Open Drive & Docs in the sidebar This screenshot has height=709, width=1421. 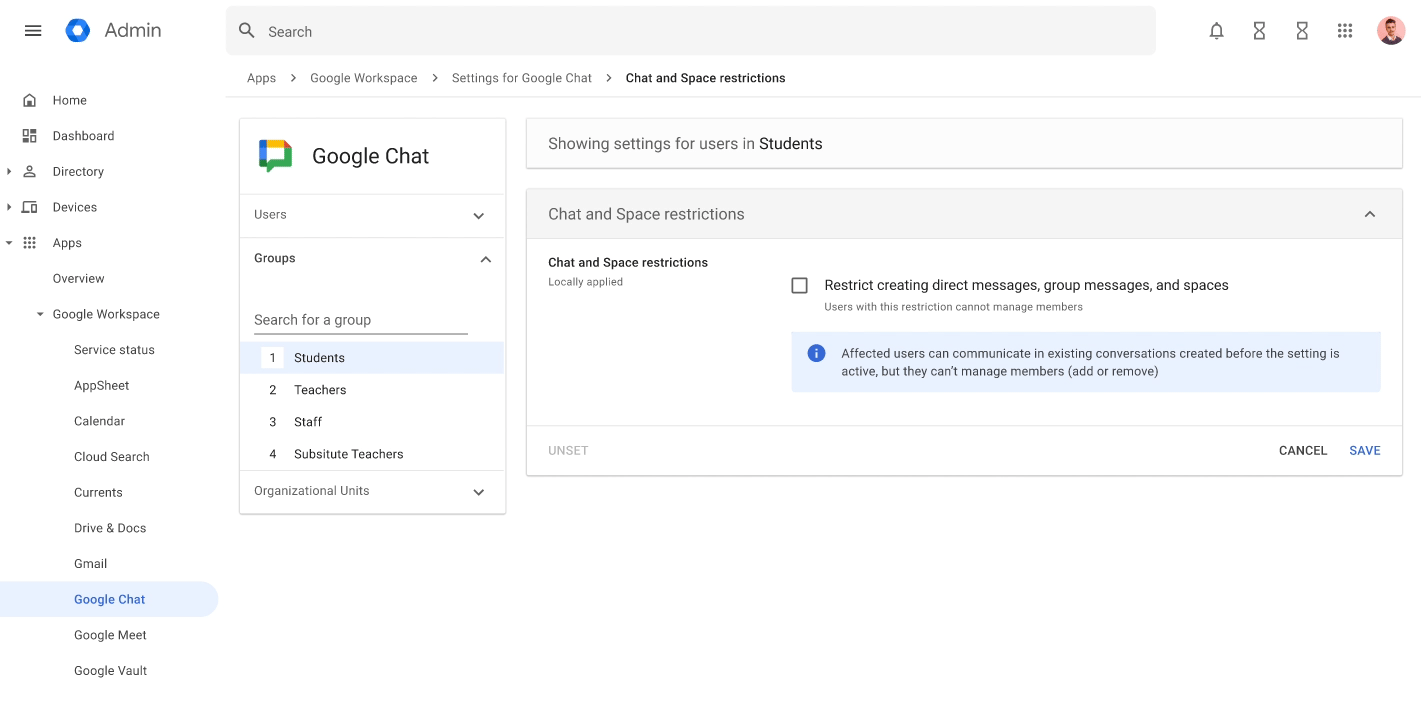tap(109, 528)
